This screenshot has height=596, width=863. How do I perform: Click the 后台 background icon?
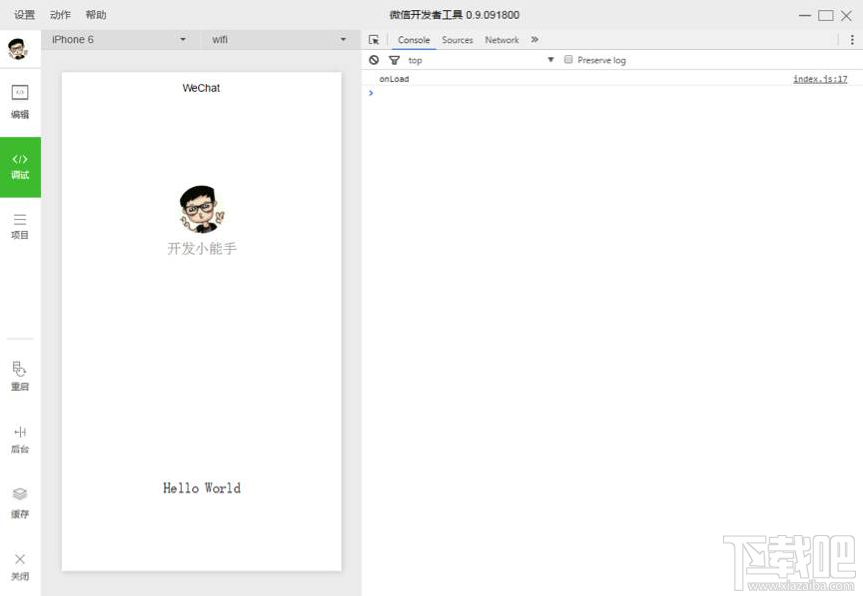20,439
